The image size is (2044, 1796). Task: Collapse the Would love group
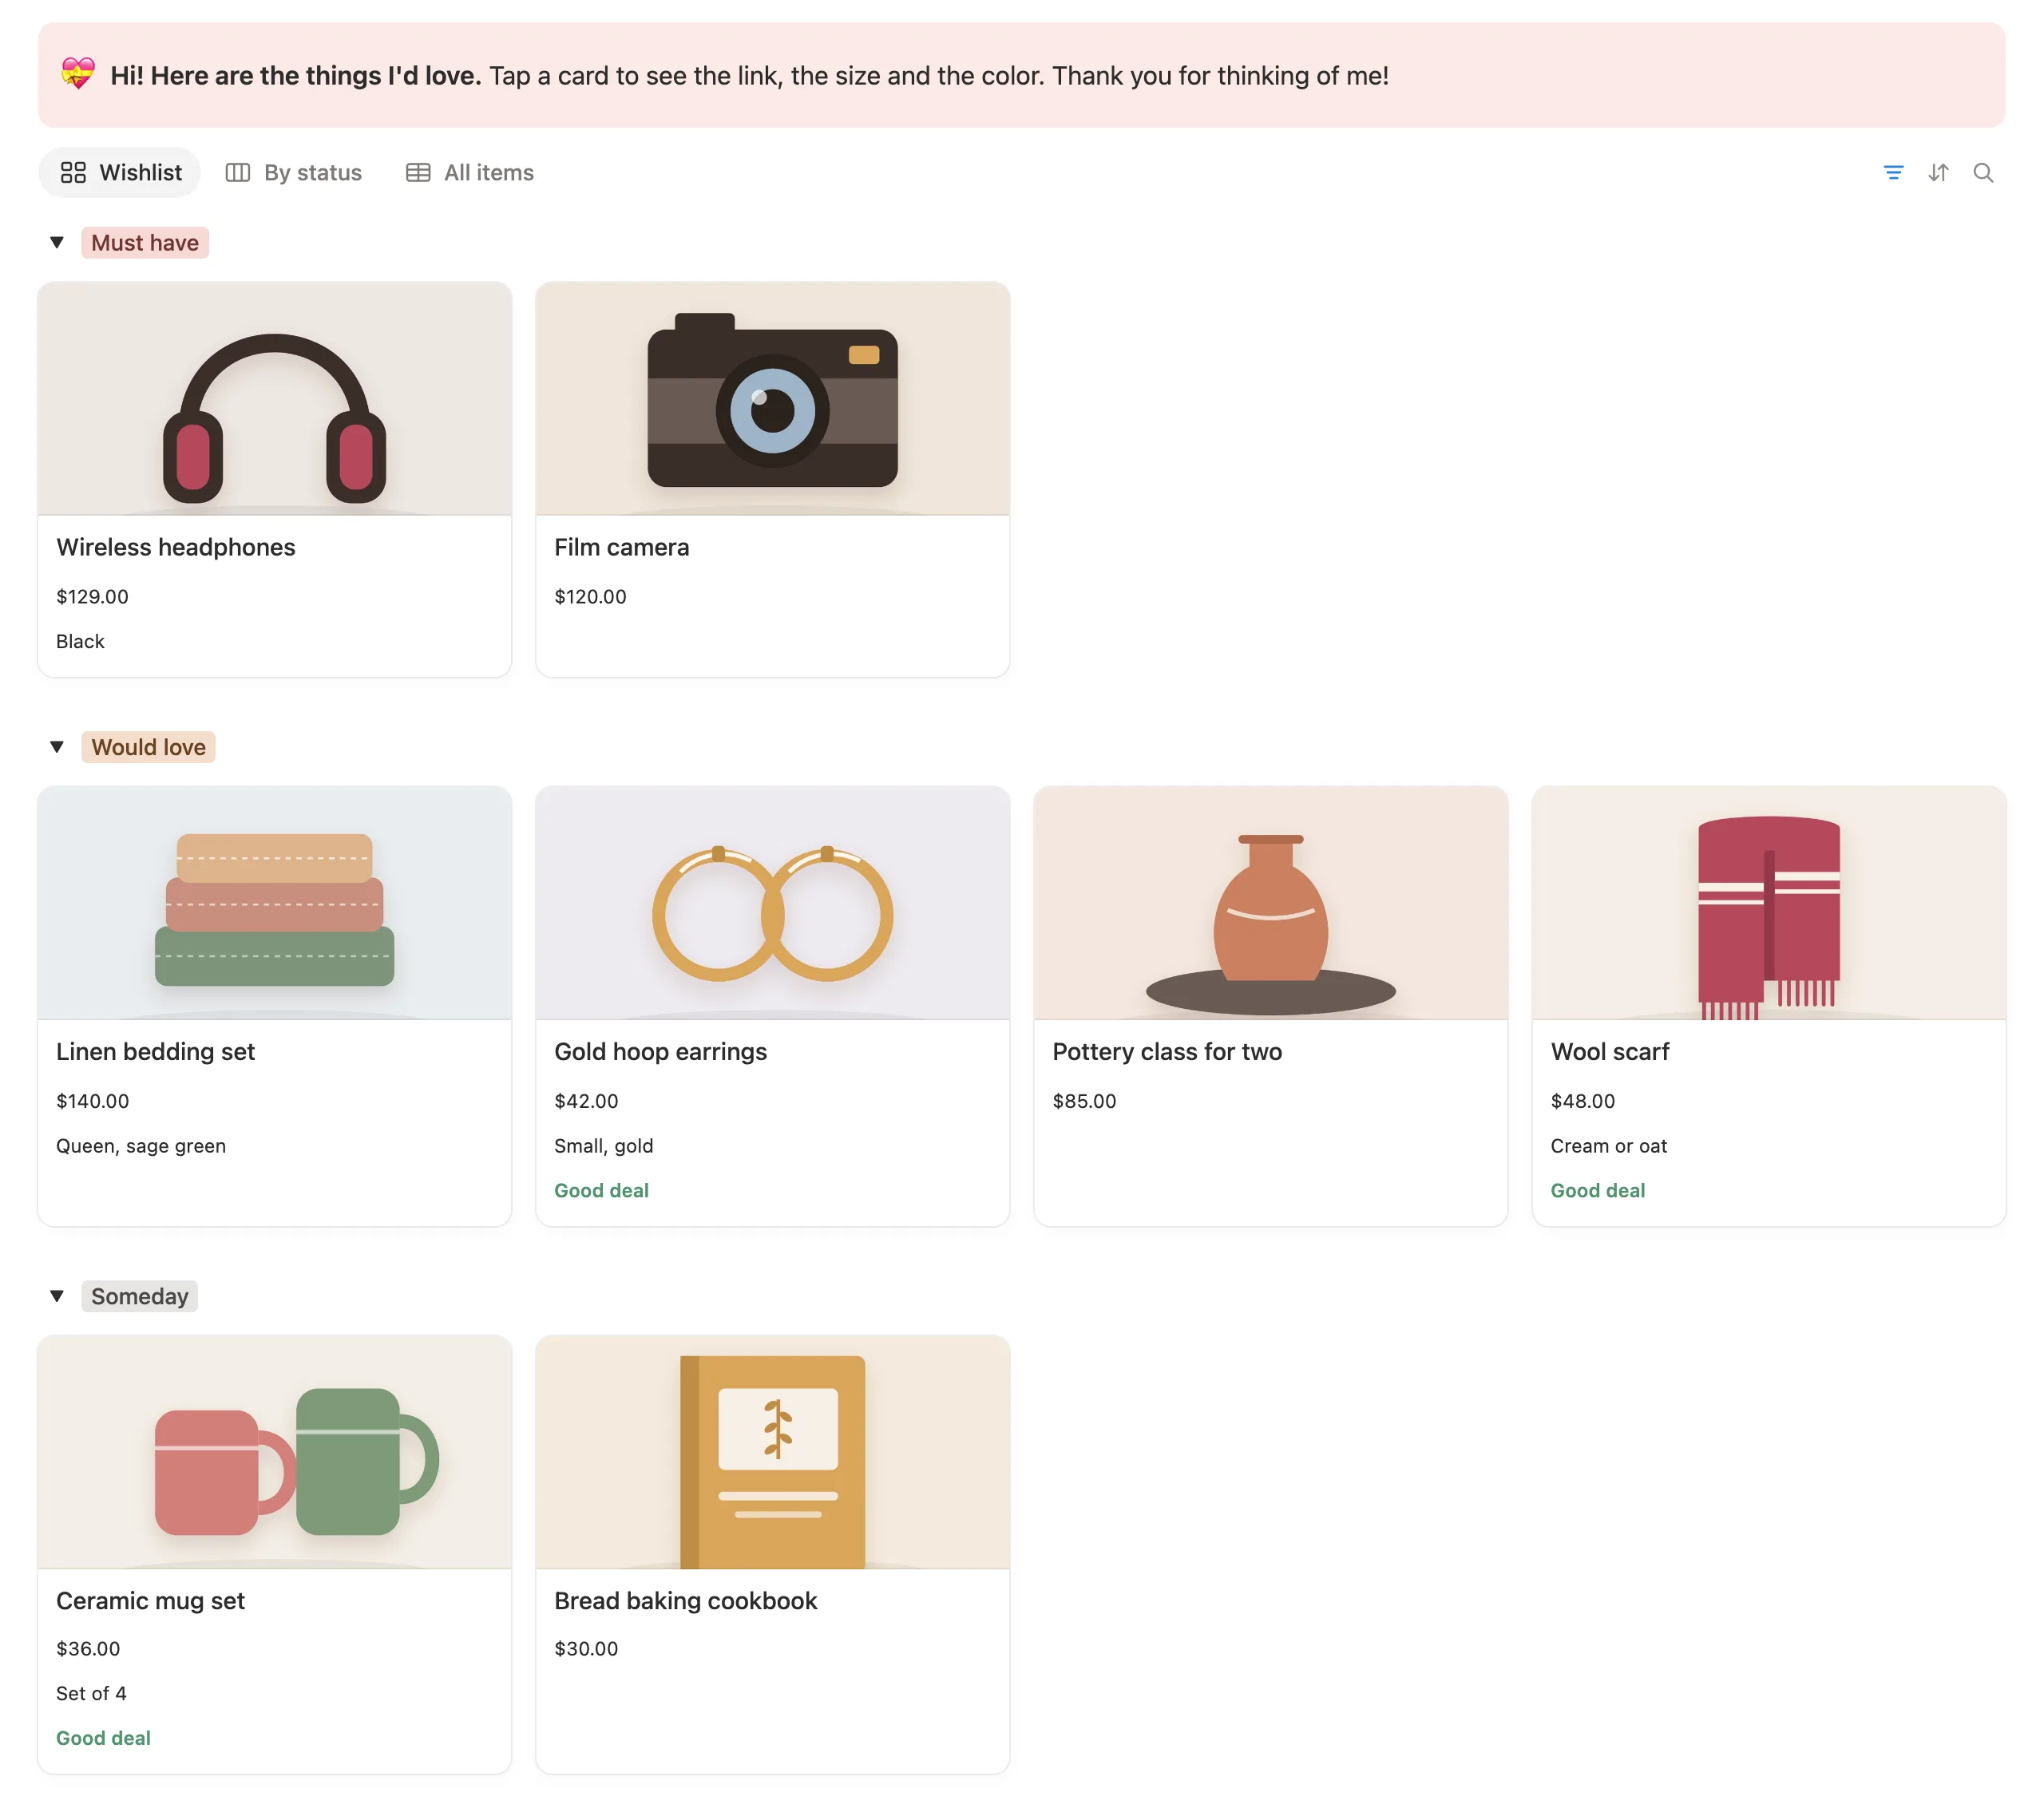point(57,747)
